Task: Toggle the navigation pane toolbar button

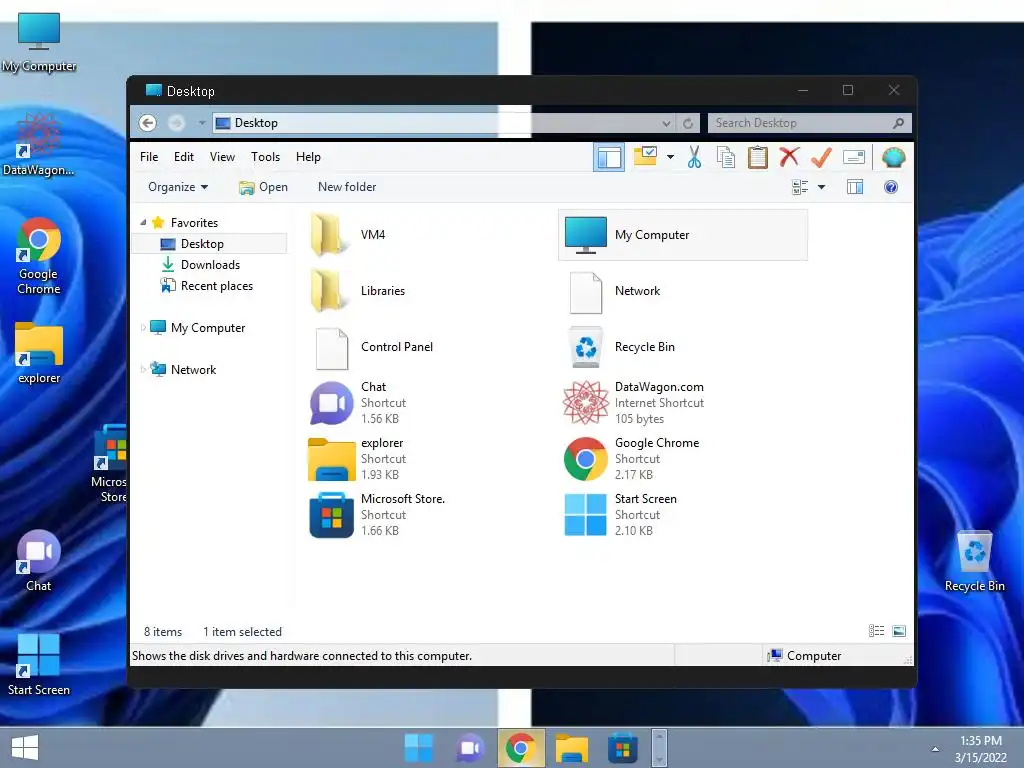Action: pyautogui.click(x=609, y=157)
